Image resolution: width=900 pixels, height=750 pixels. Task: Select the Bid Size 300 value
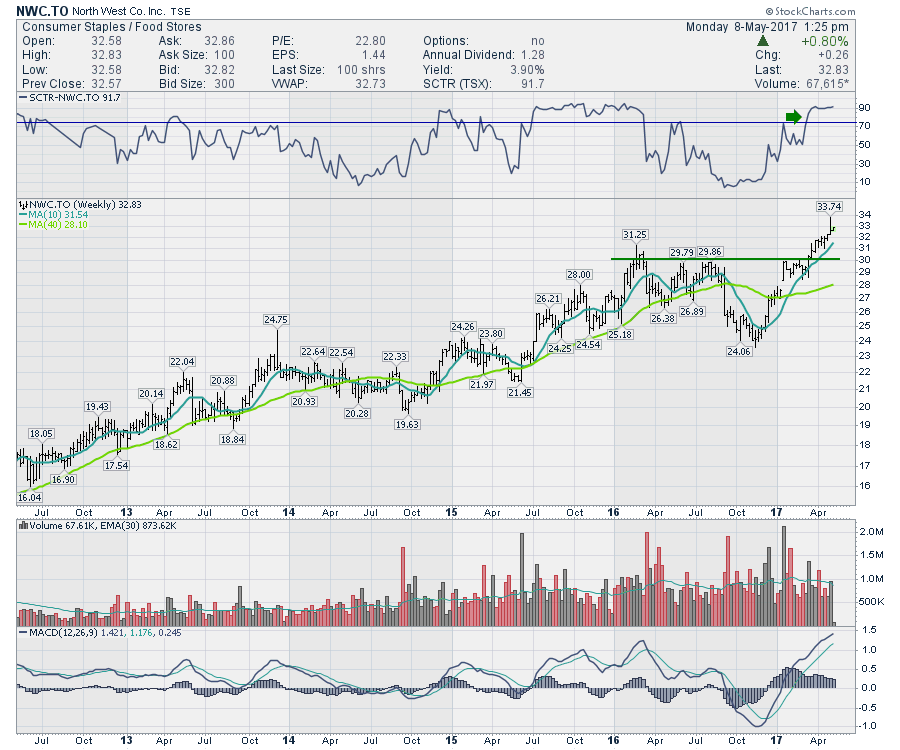[x=224, y=84]
